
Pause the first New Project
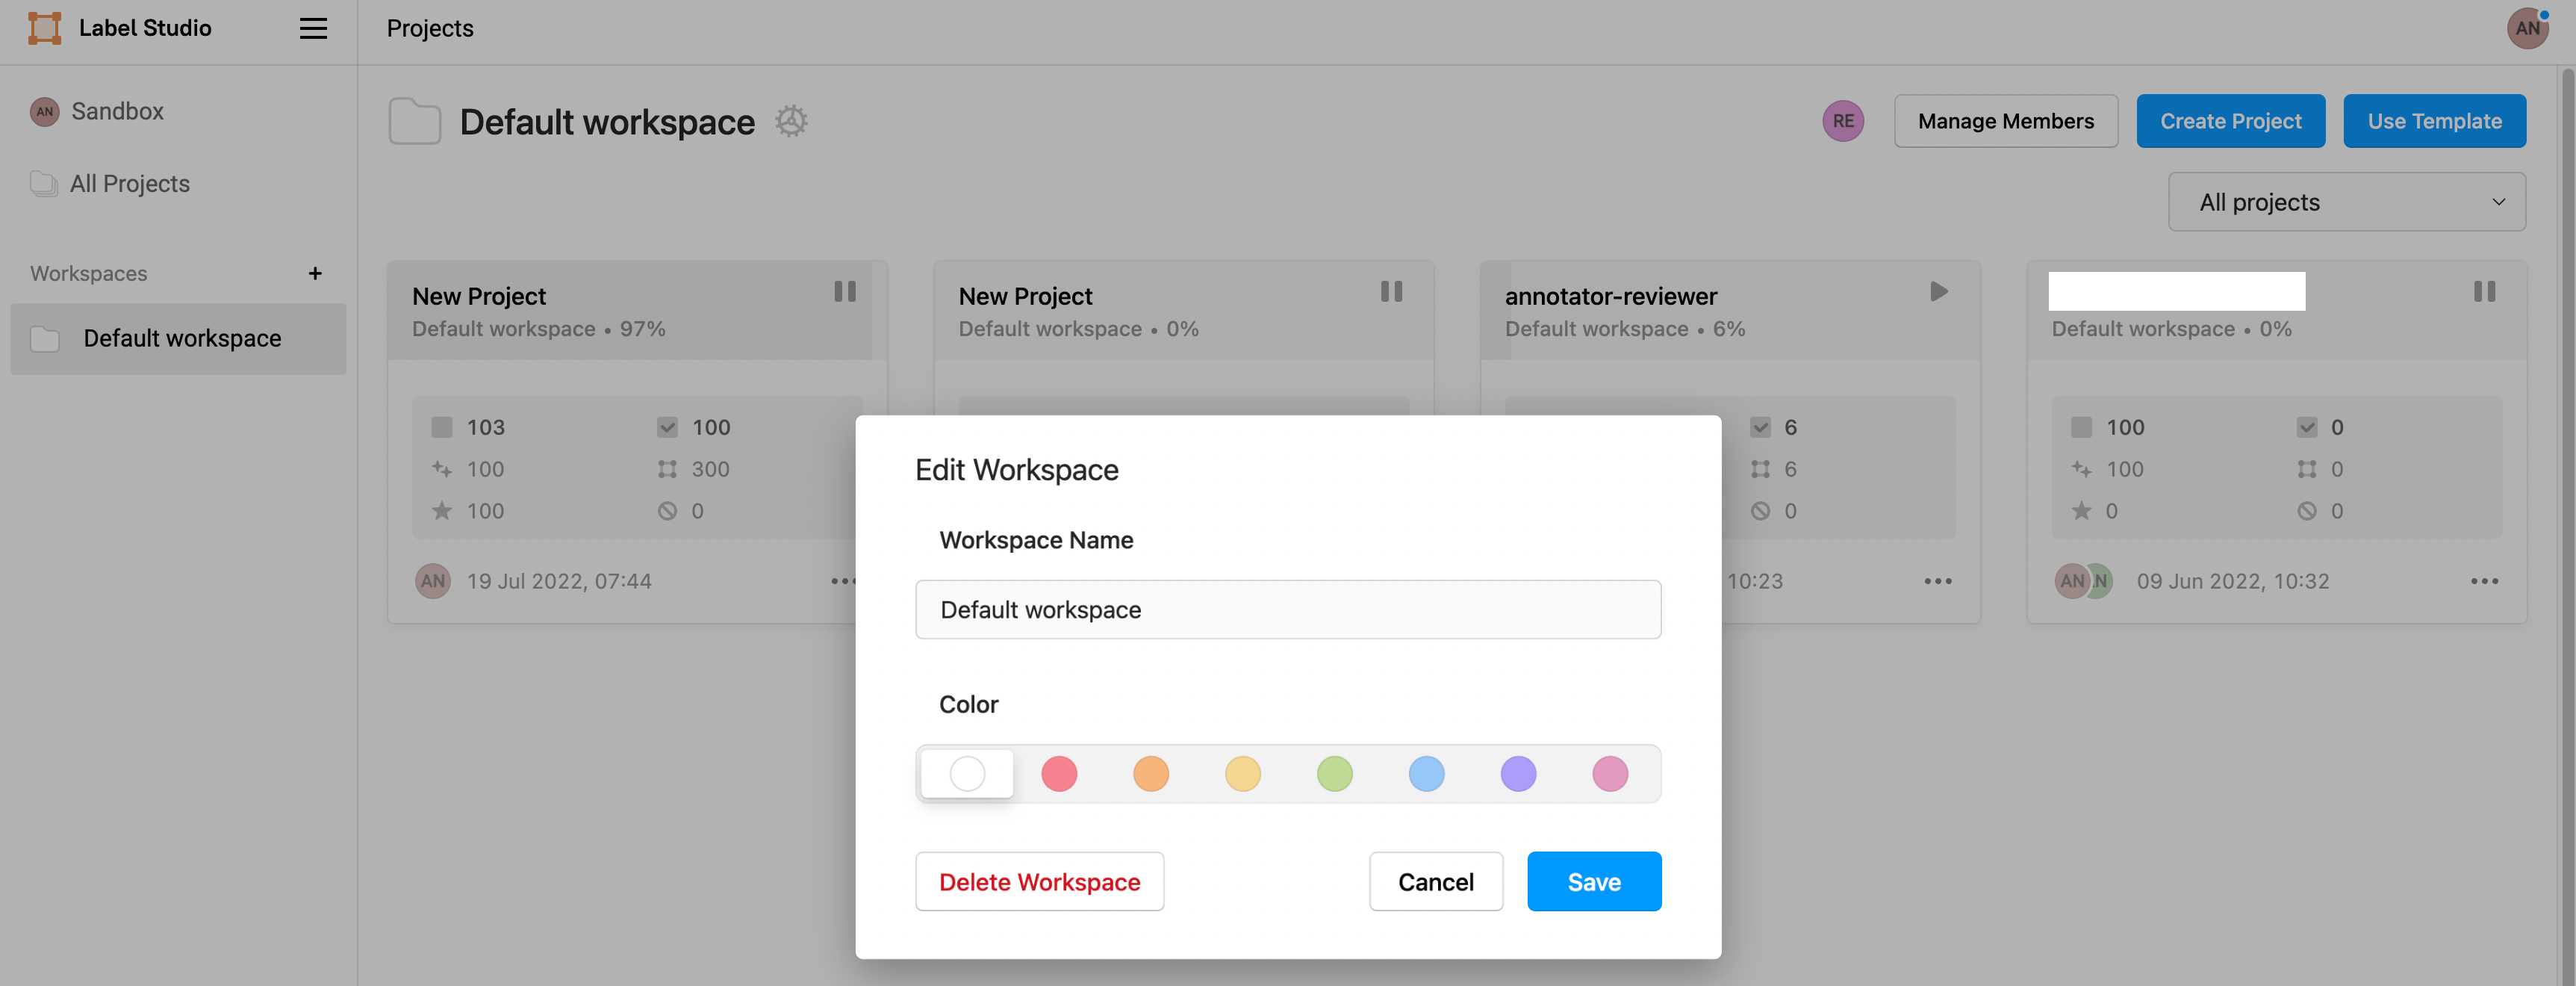(845, 291)
